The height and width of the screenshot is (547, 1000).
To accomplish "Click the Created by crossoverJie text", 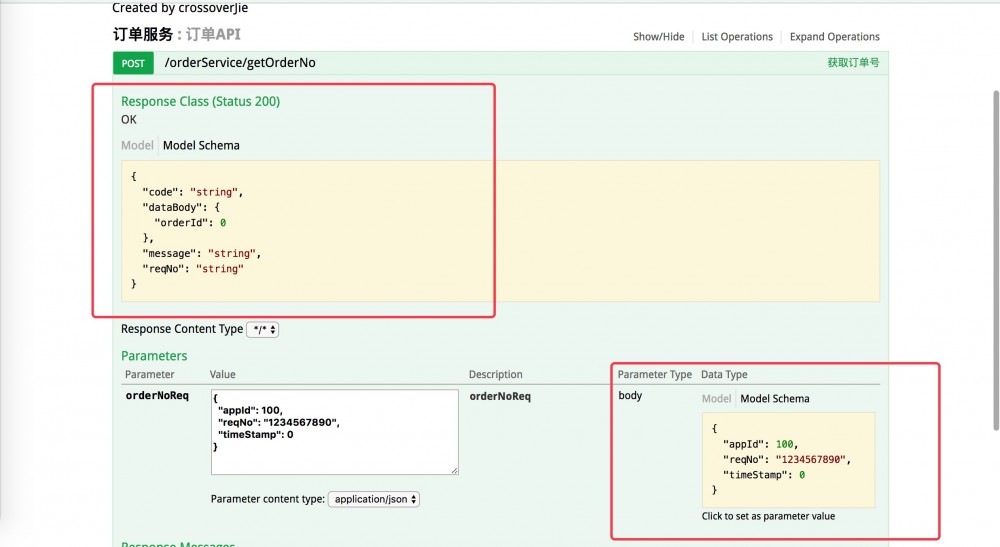I will tap(180, 8).
